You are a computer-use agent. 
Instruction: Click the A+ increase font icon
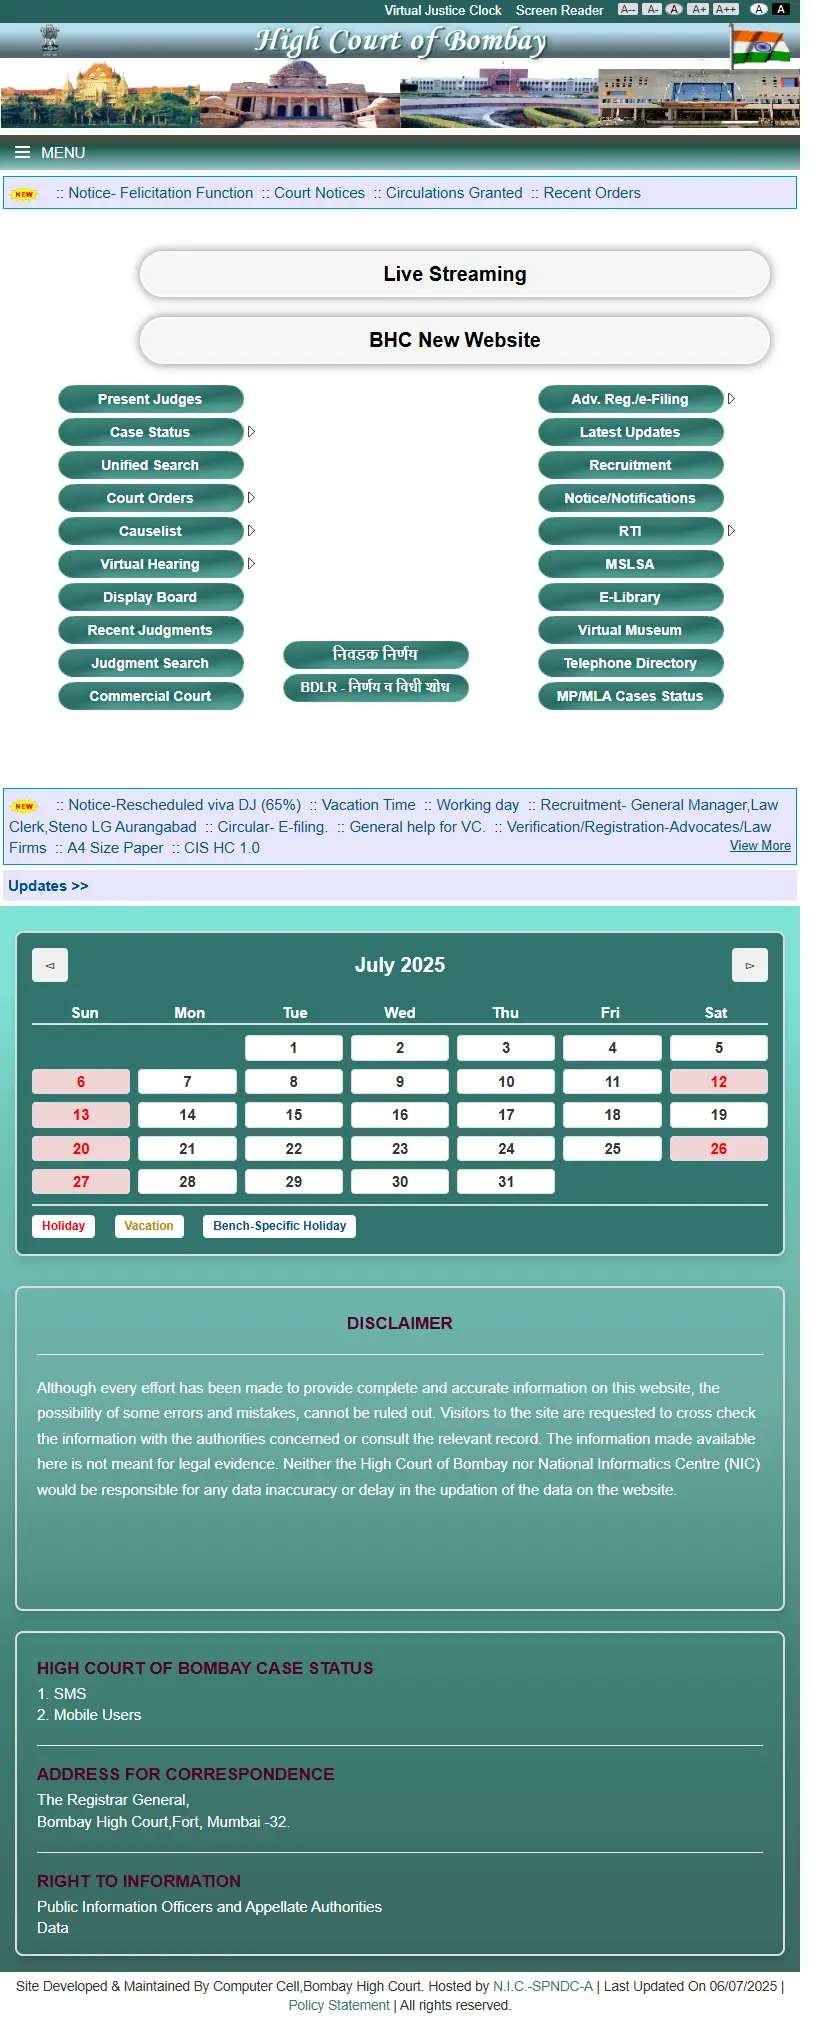pos(698,10)
